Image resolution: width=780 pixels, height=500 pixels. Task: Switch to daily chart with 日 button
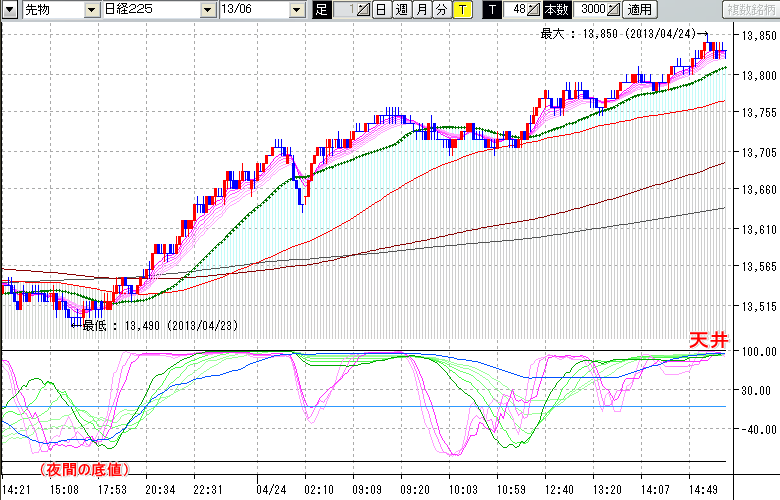coord(381,9)
